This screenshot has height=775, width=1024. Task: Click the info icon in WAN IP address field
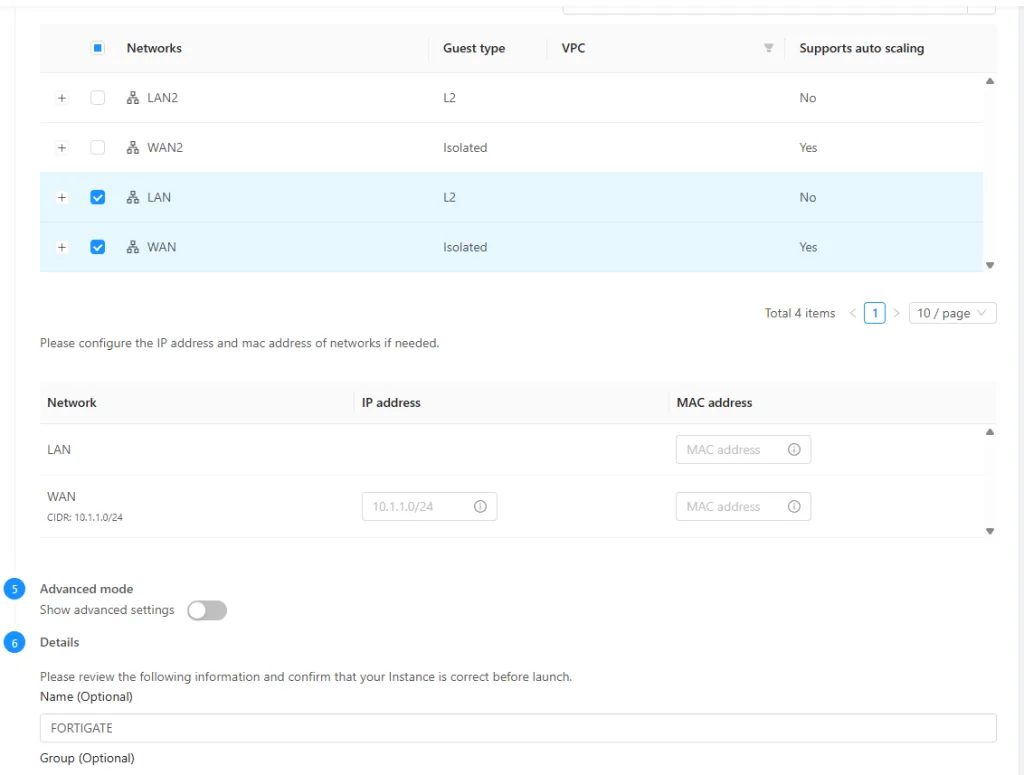480,507
